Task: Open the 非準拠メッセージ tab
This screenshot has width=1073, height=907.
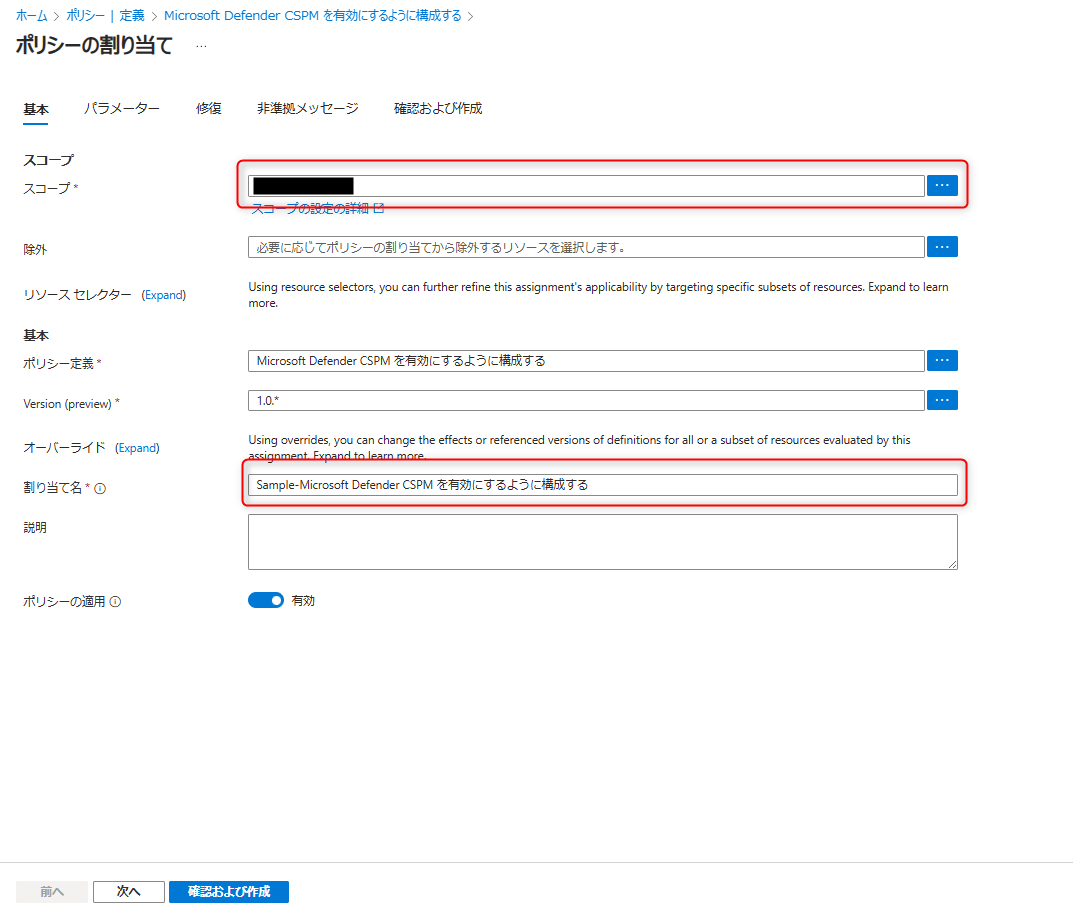Action: coord(307,108)
